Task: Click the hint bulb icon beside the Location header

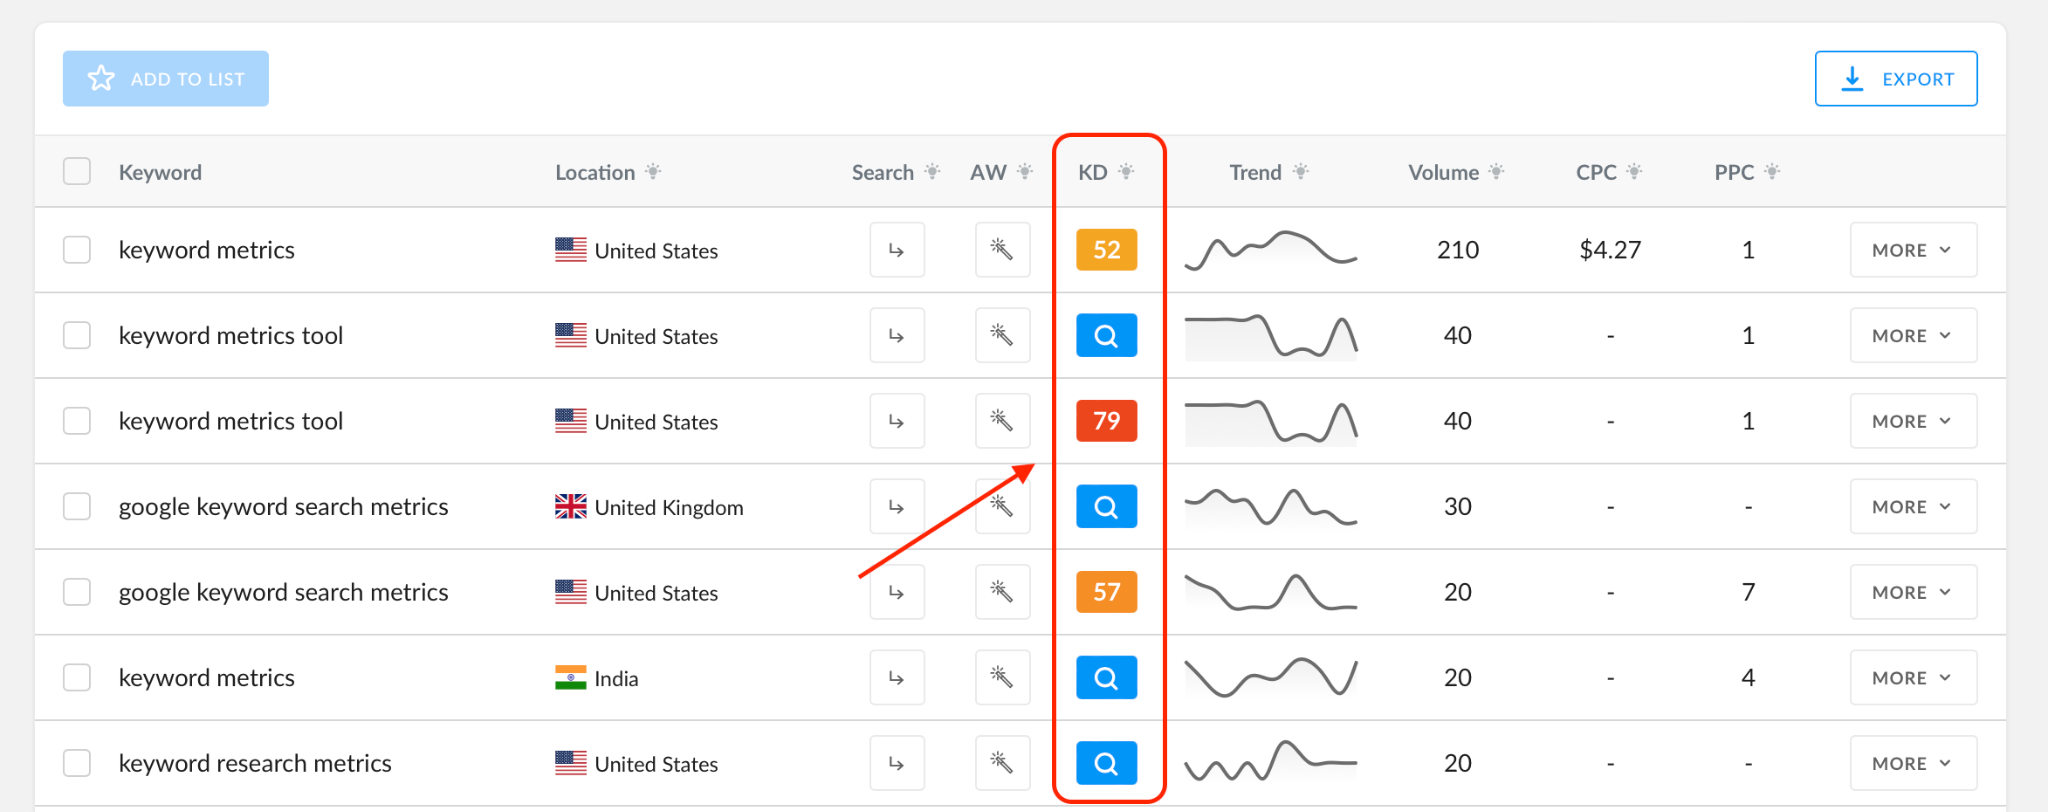Action: click(x=653, y=172)
